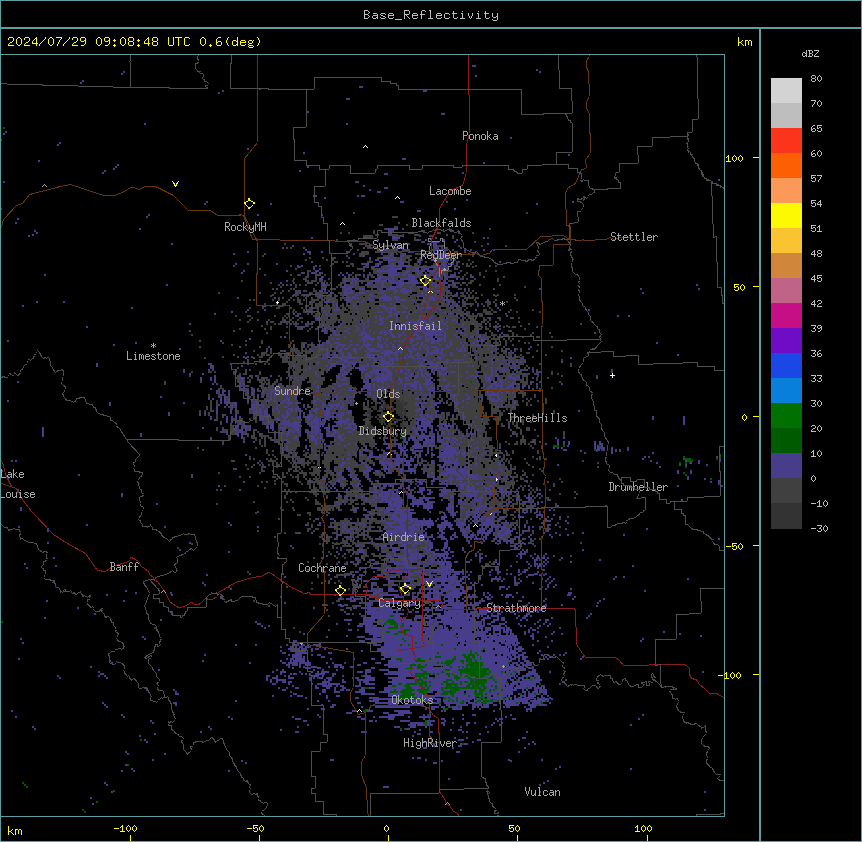Click the Olds city label

[388, 394]
